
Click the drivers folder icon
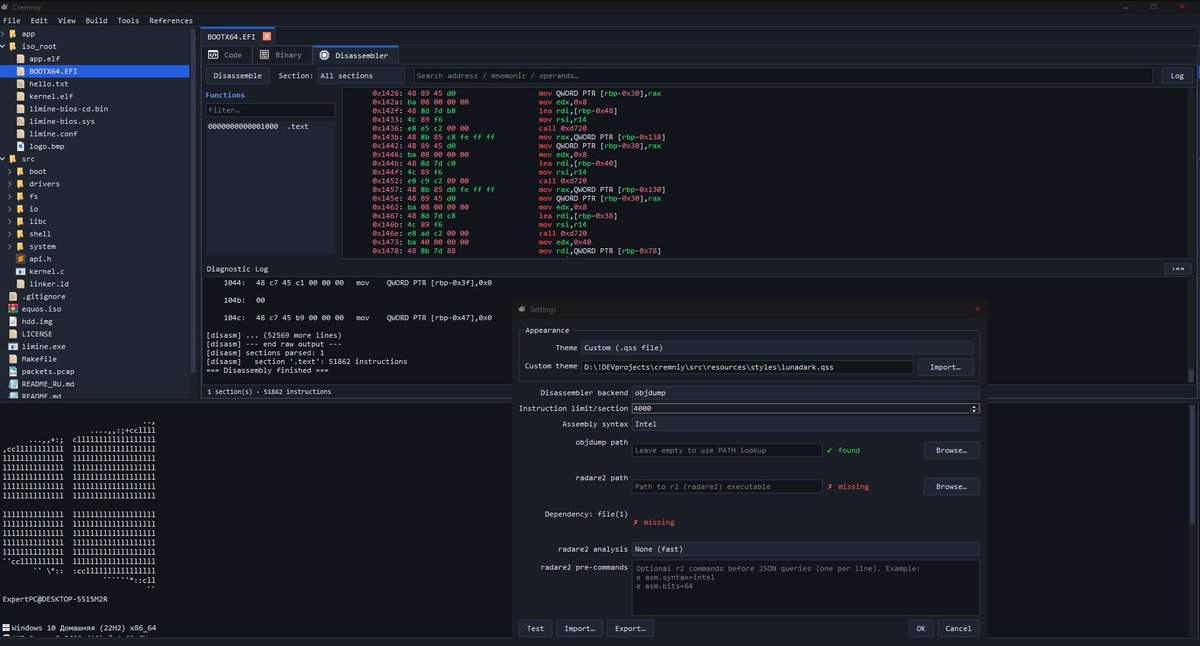[21, 184]
